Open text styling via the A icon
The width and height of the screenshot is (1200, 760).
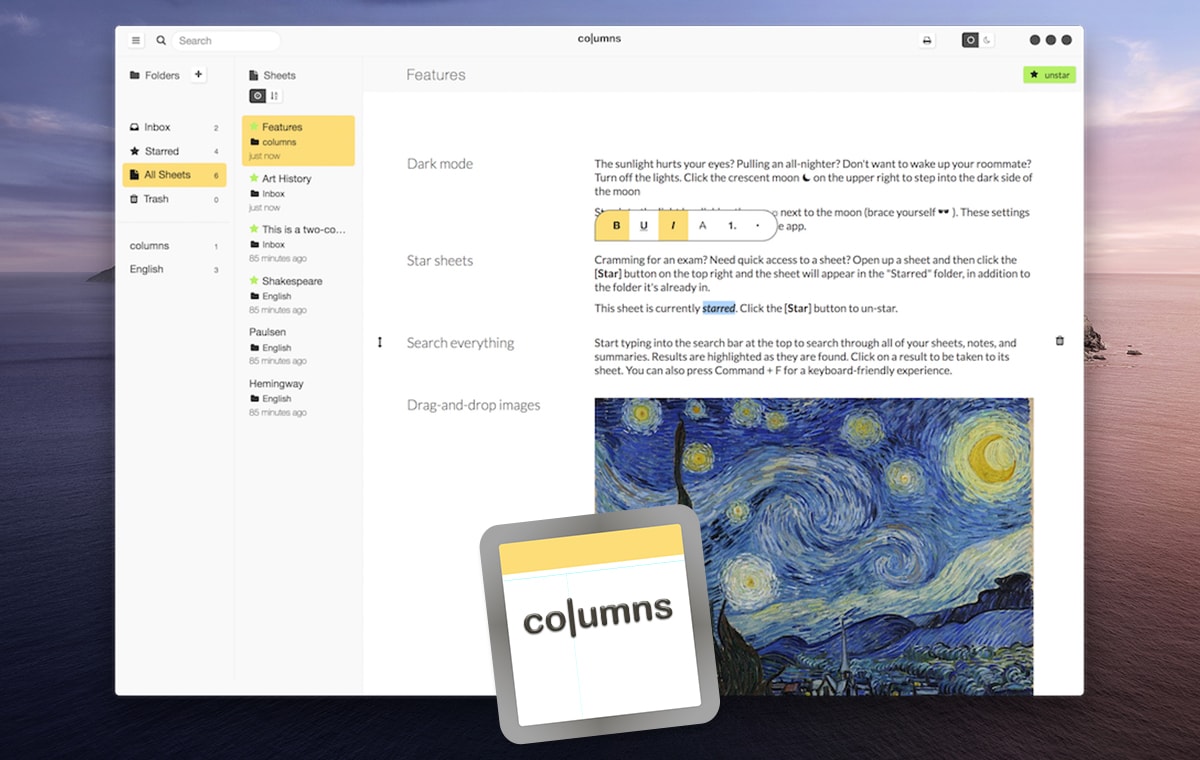point(702,226)
